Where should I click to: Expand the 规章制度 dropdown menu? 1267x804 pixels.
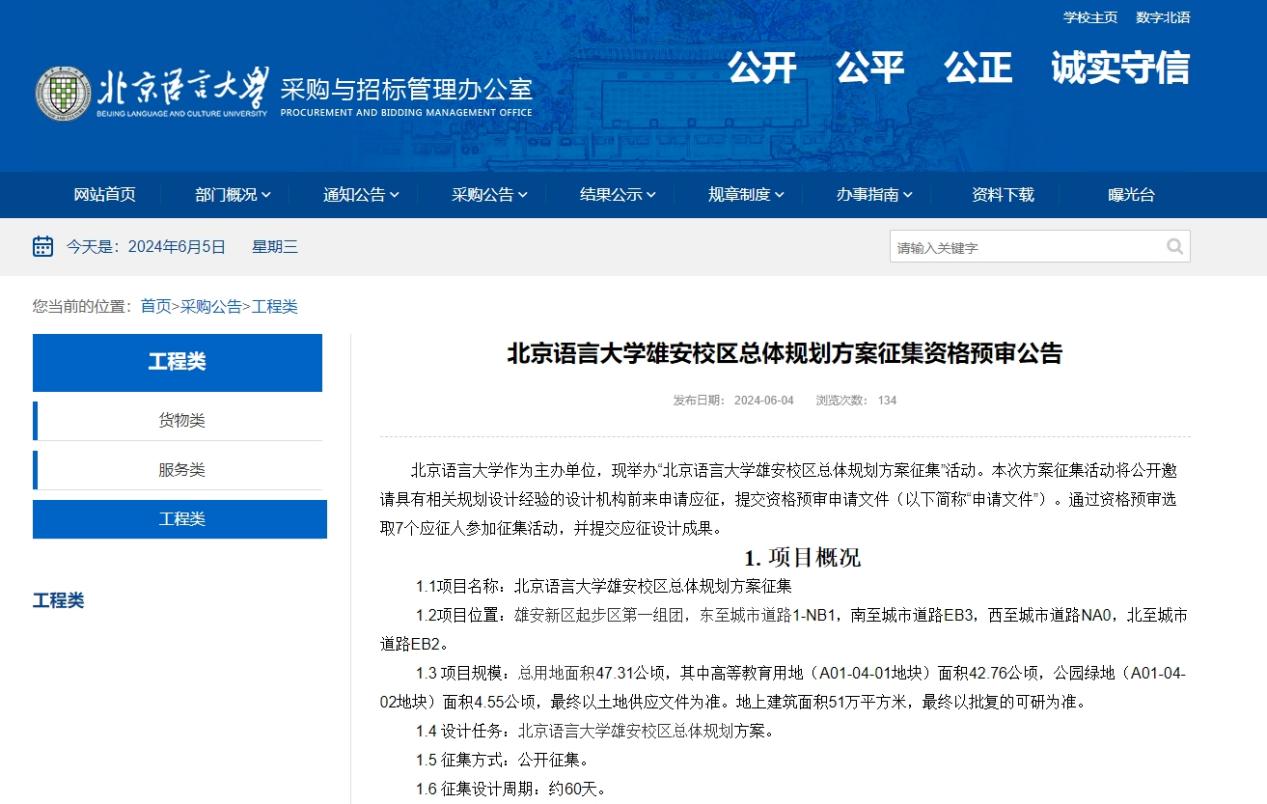pyautogui.click(x=746, y=195)
